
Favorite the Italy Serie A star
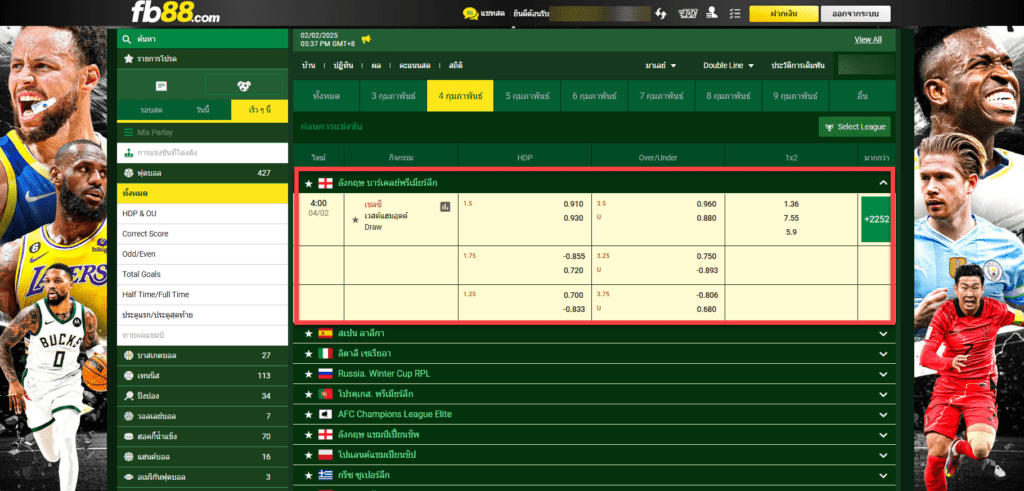pos(308,354)
